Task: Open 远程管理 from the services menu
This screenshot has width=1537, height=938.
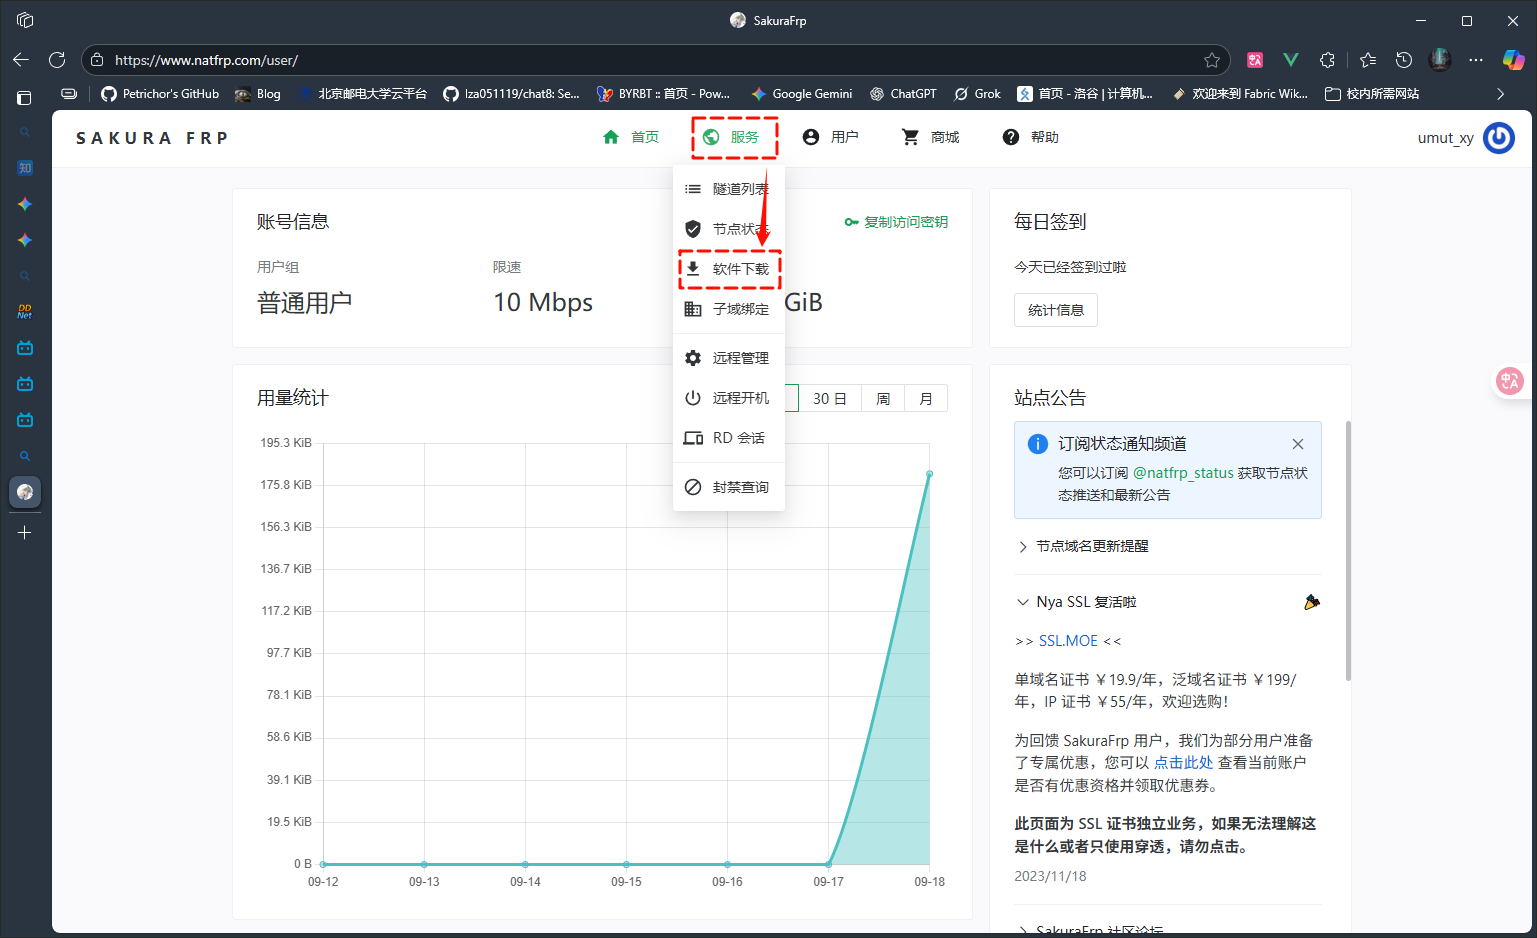Action: (729, 358)
